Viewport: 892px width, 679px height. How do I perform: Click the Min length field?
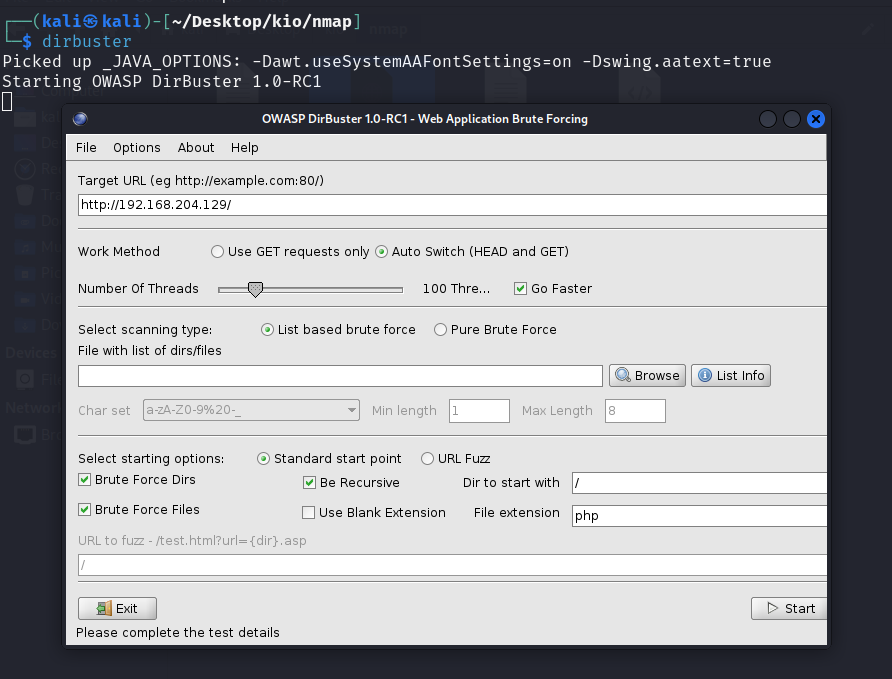coord(479,411)
